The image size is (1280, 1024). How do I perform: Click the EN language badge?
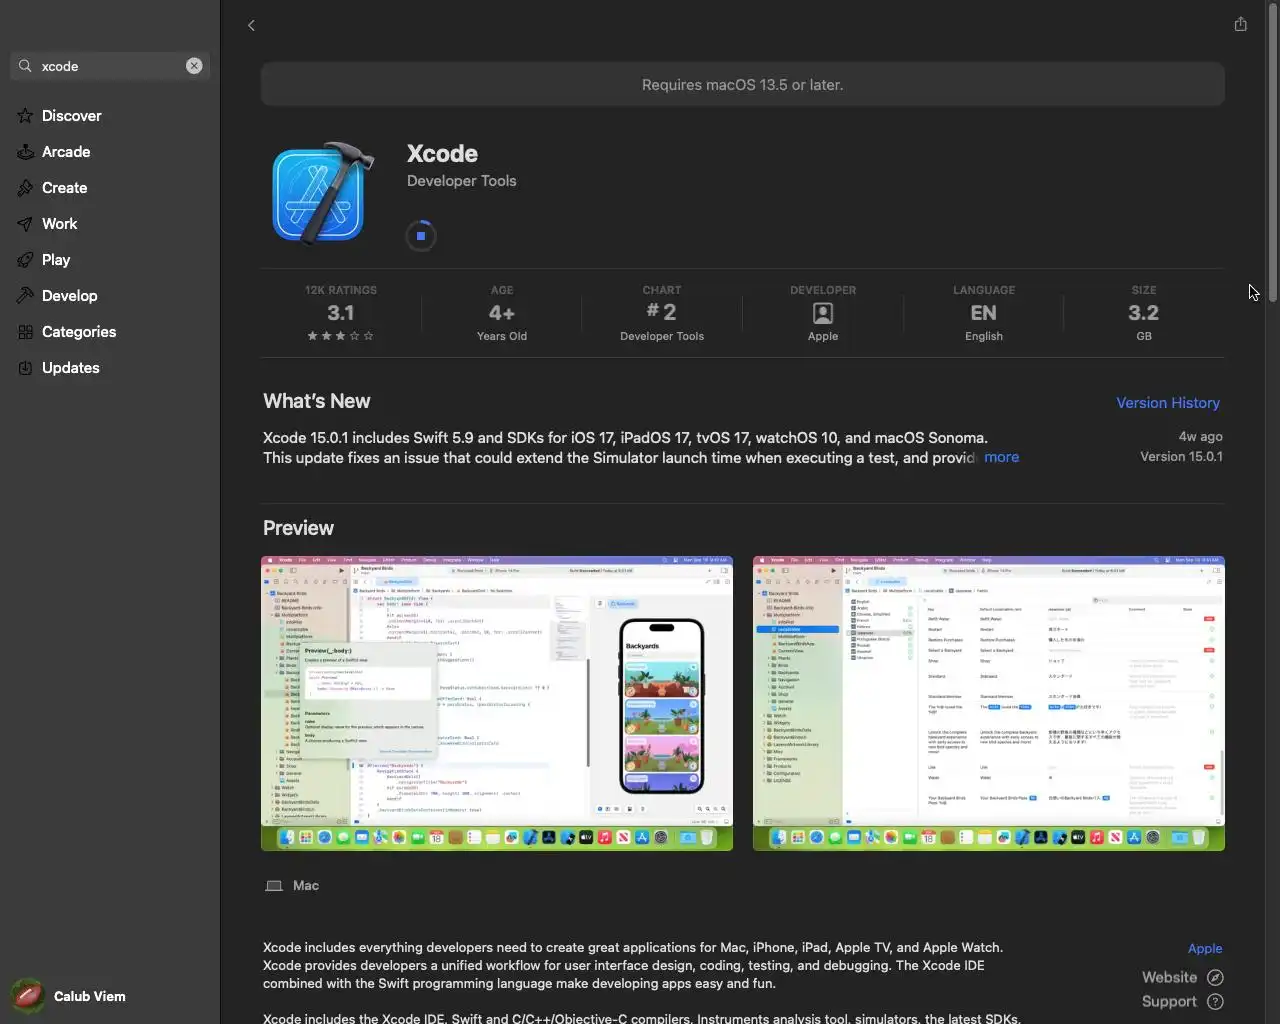coord(983,313)
